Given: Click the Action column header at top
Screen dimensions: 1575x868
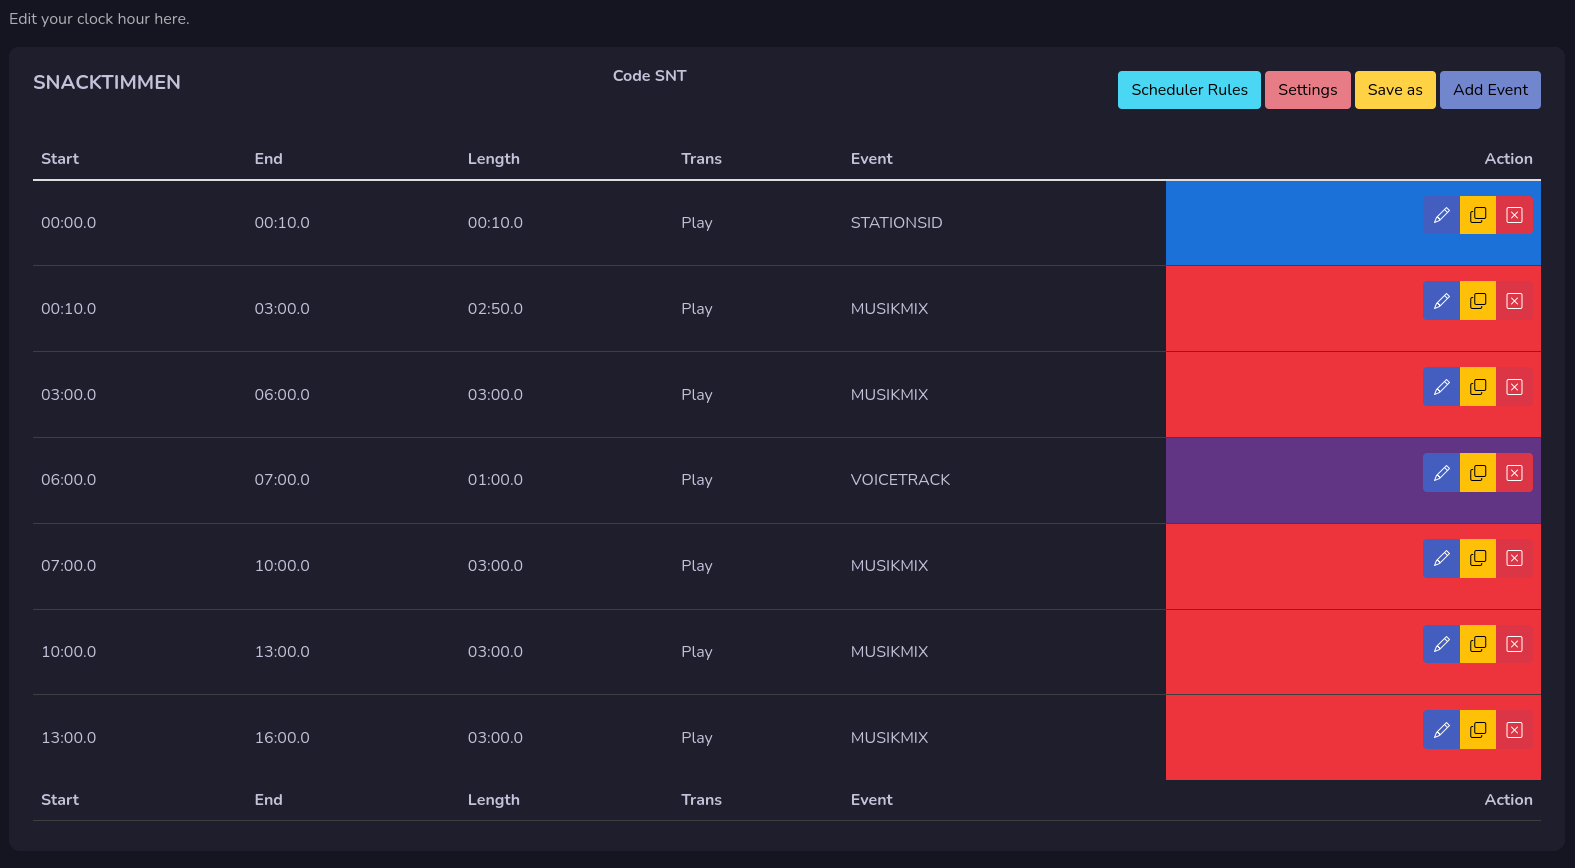Looking at the screenshot, I should pyautogui.click(x=1508, y=159).
